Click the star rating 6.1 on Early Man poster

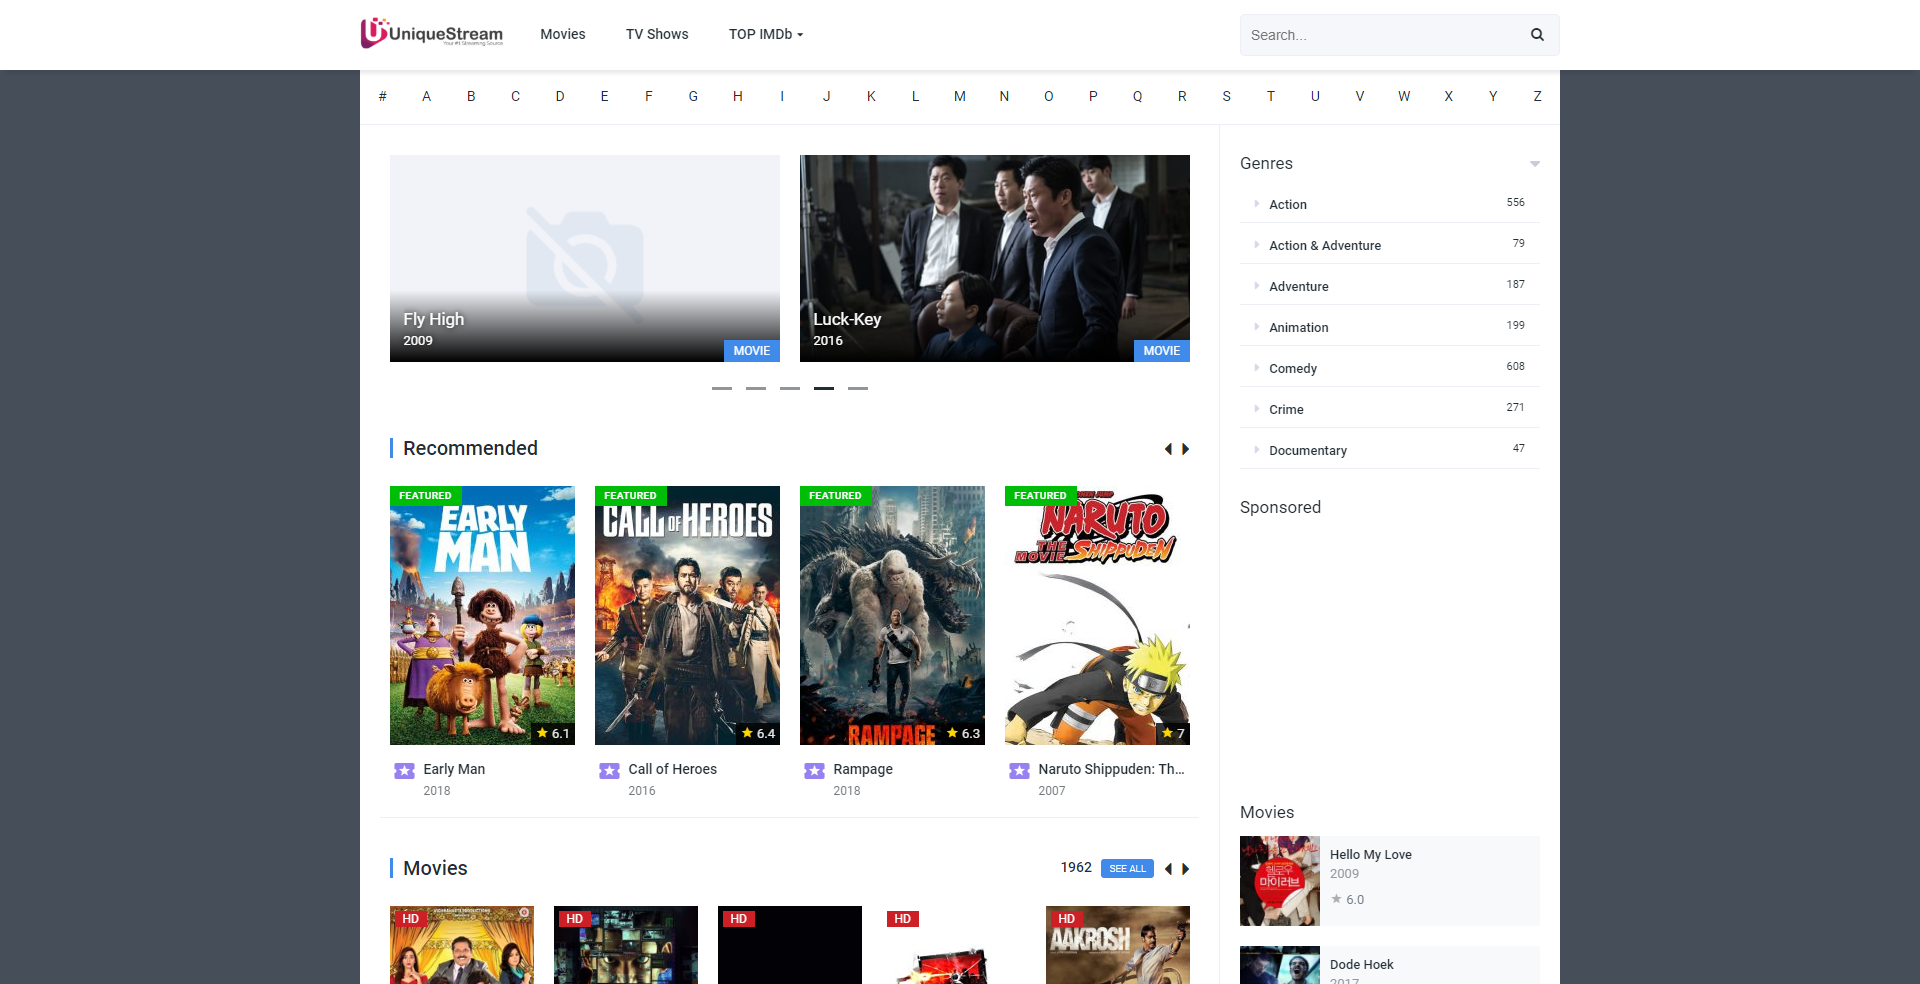pos(553,733)
